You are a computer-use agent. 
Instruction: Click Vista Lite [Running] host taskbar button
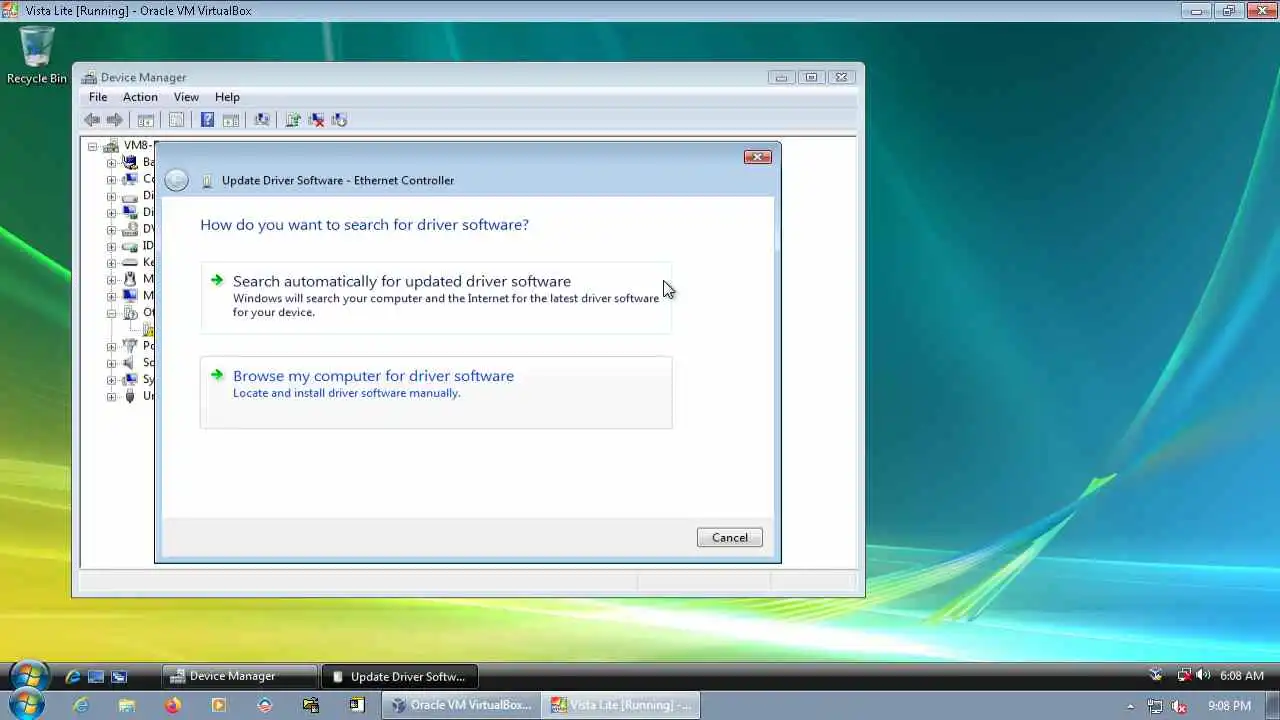621,705
